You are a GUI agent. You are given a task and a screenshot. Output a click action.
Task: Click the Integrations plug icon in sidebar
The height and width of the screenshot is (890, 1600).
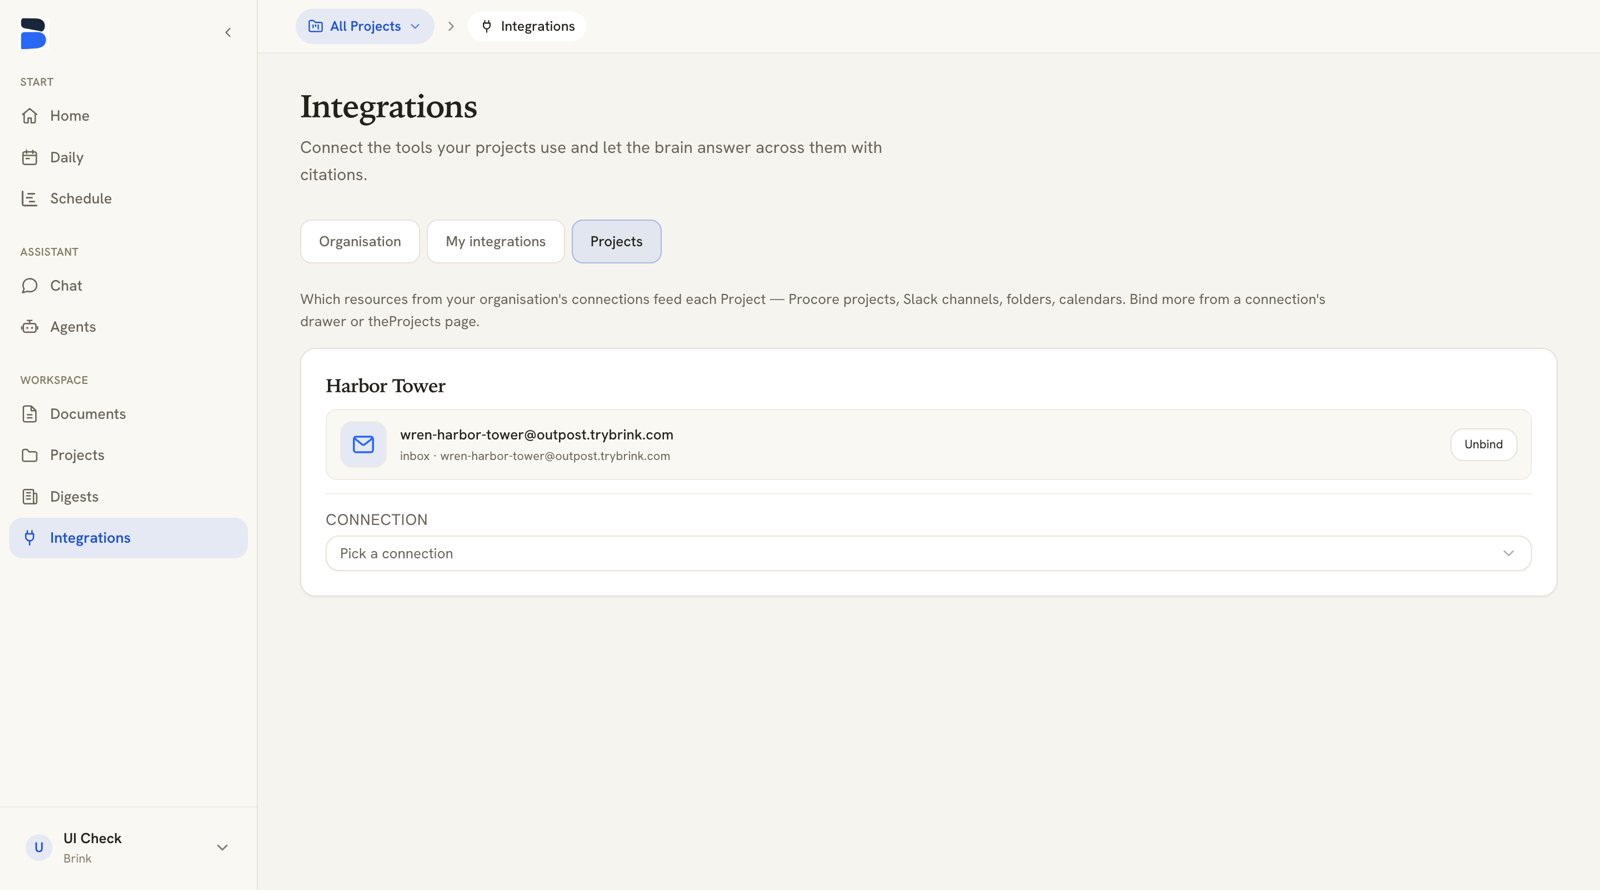coord(30,538)
